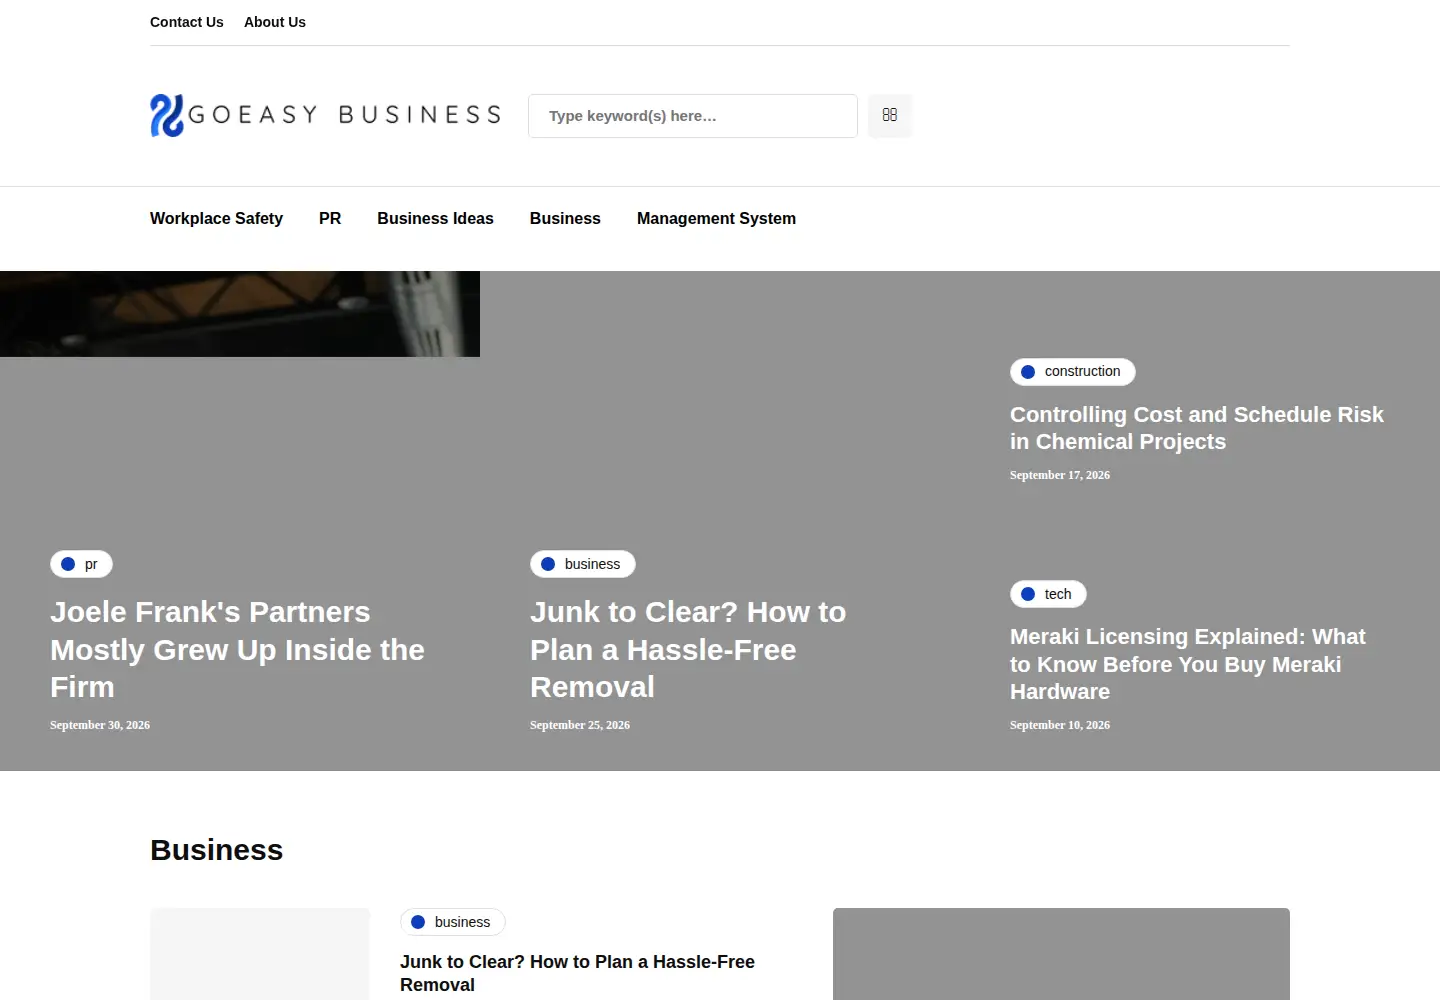Click the business tag in hero banner
1440x1000 pixels.
pyautogui.click(x=583, y=564)
